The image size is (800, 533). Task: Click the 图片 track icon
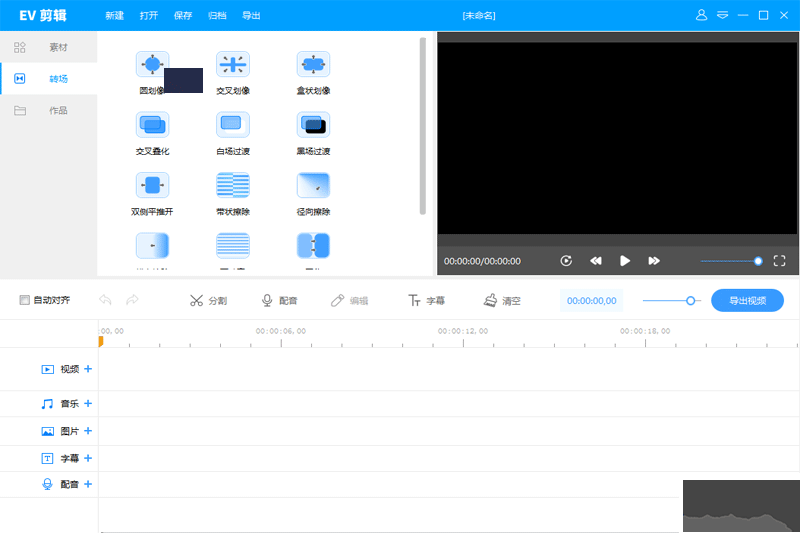(47, 432)
